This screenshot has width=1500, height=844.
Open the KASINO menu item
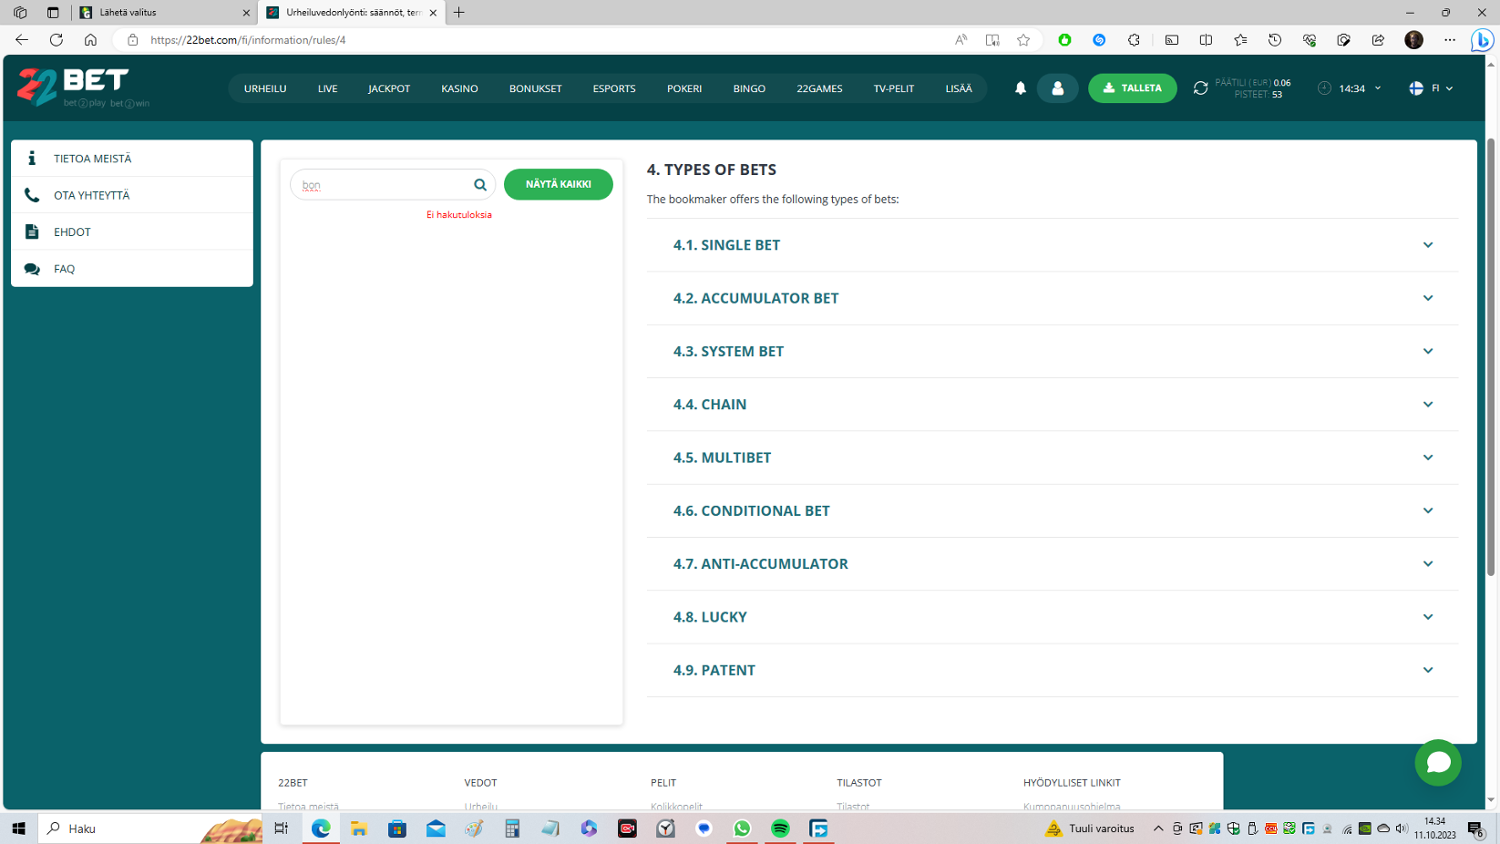(x=459, y=88)
